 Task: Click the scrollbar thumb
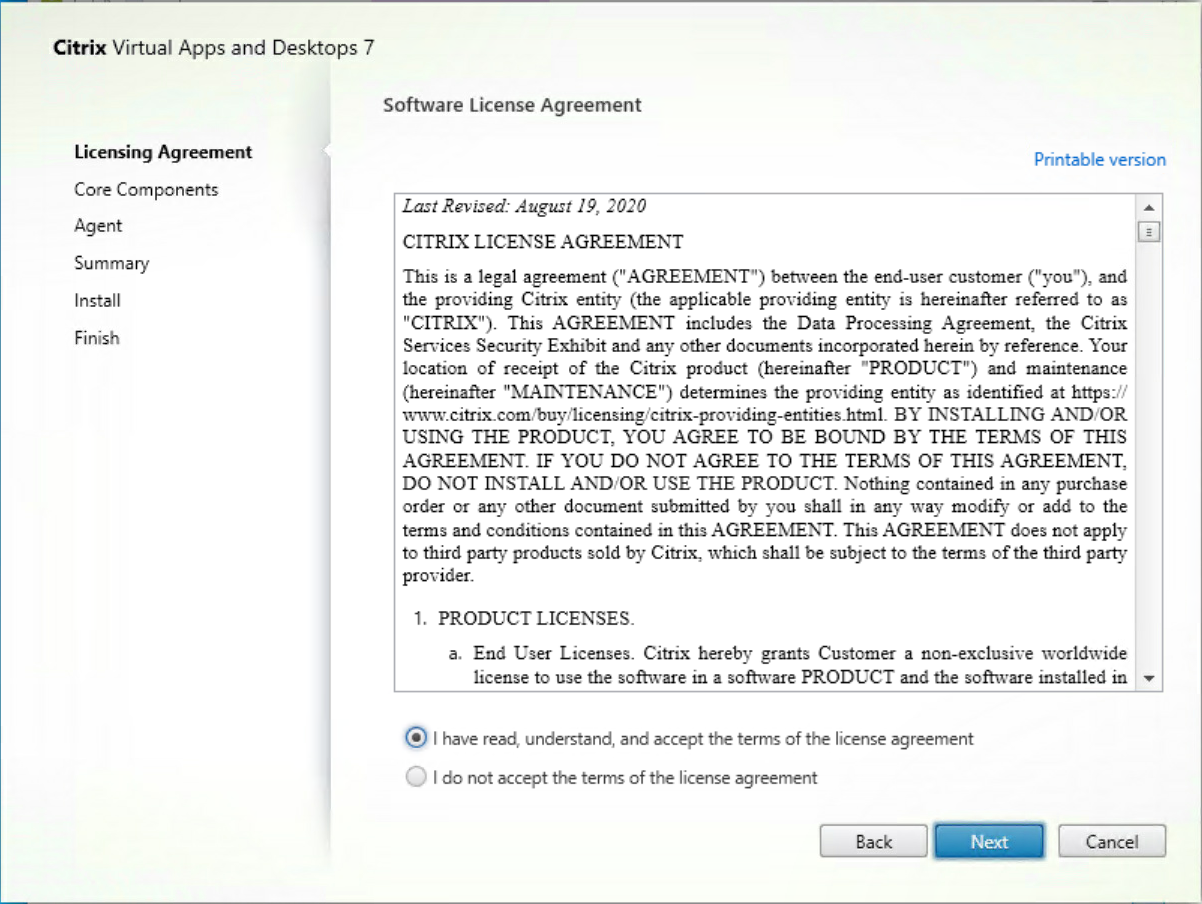(1149, 230)
